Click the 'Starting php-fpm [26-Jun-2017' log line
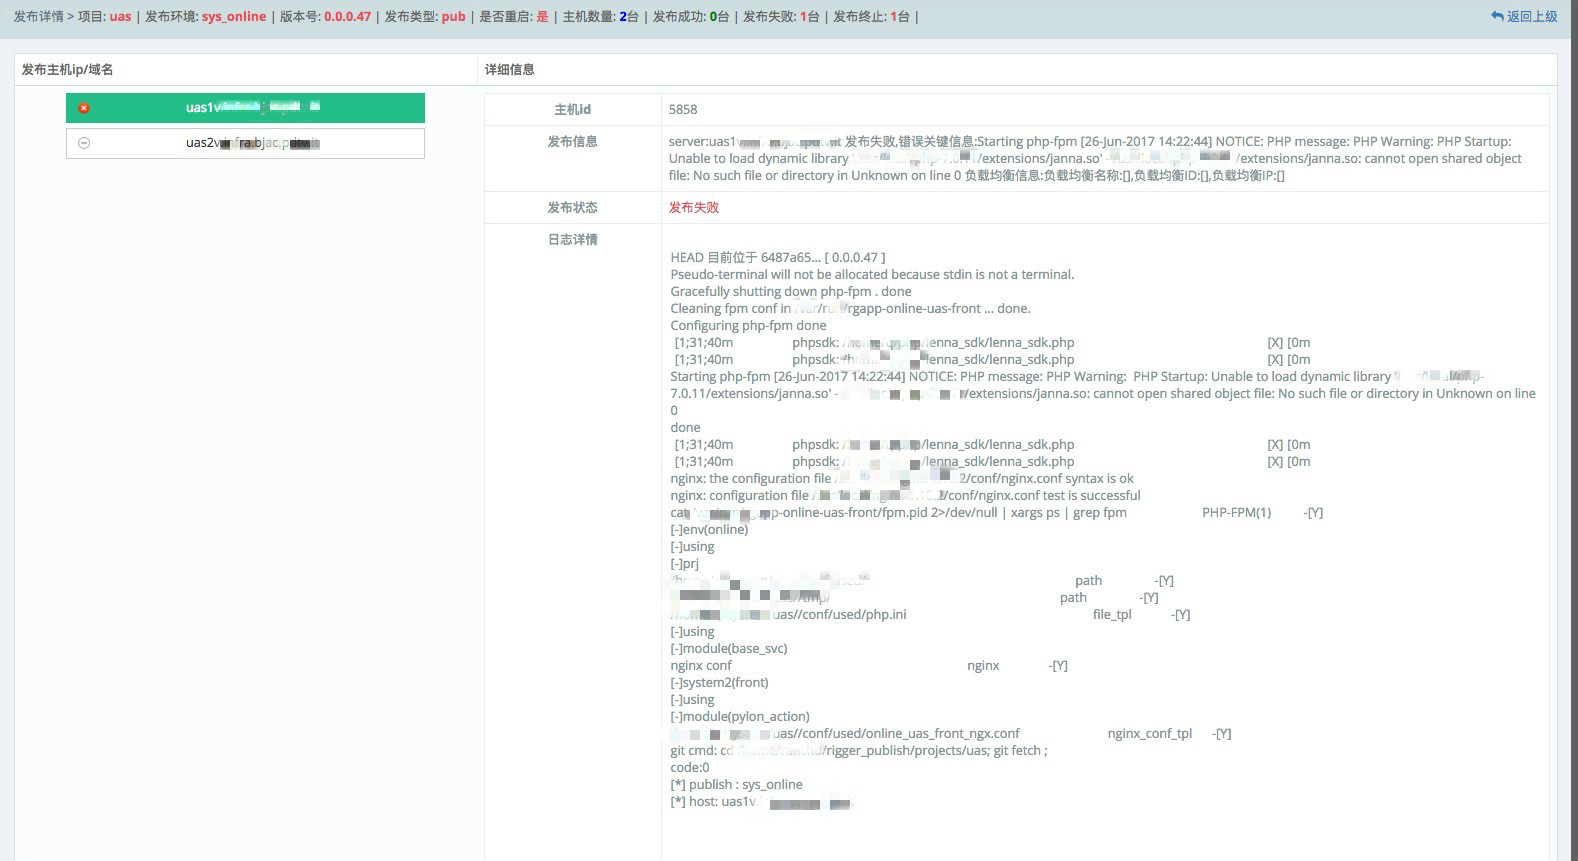Screen dimensions: 1578x861 point(1102,393)
